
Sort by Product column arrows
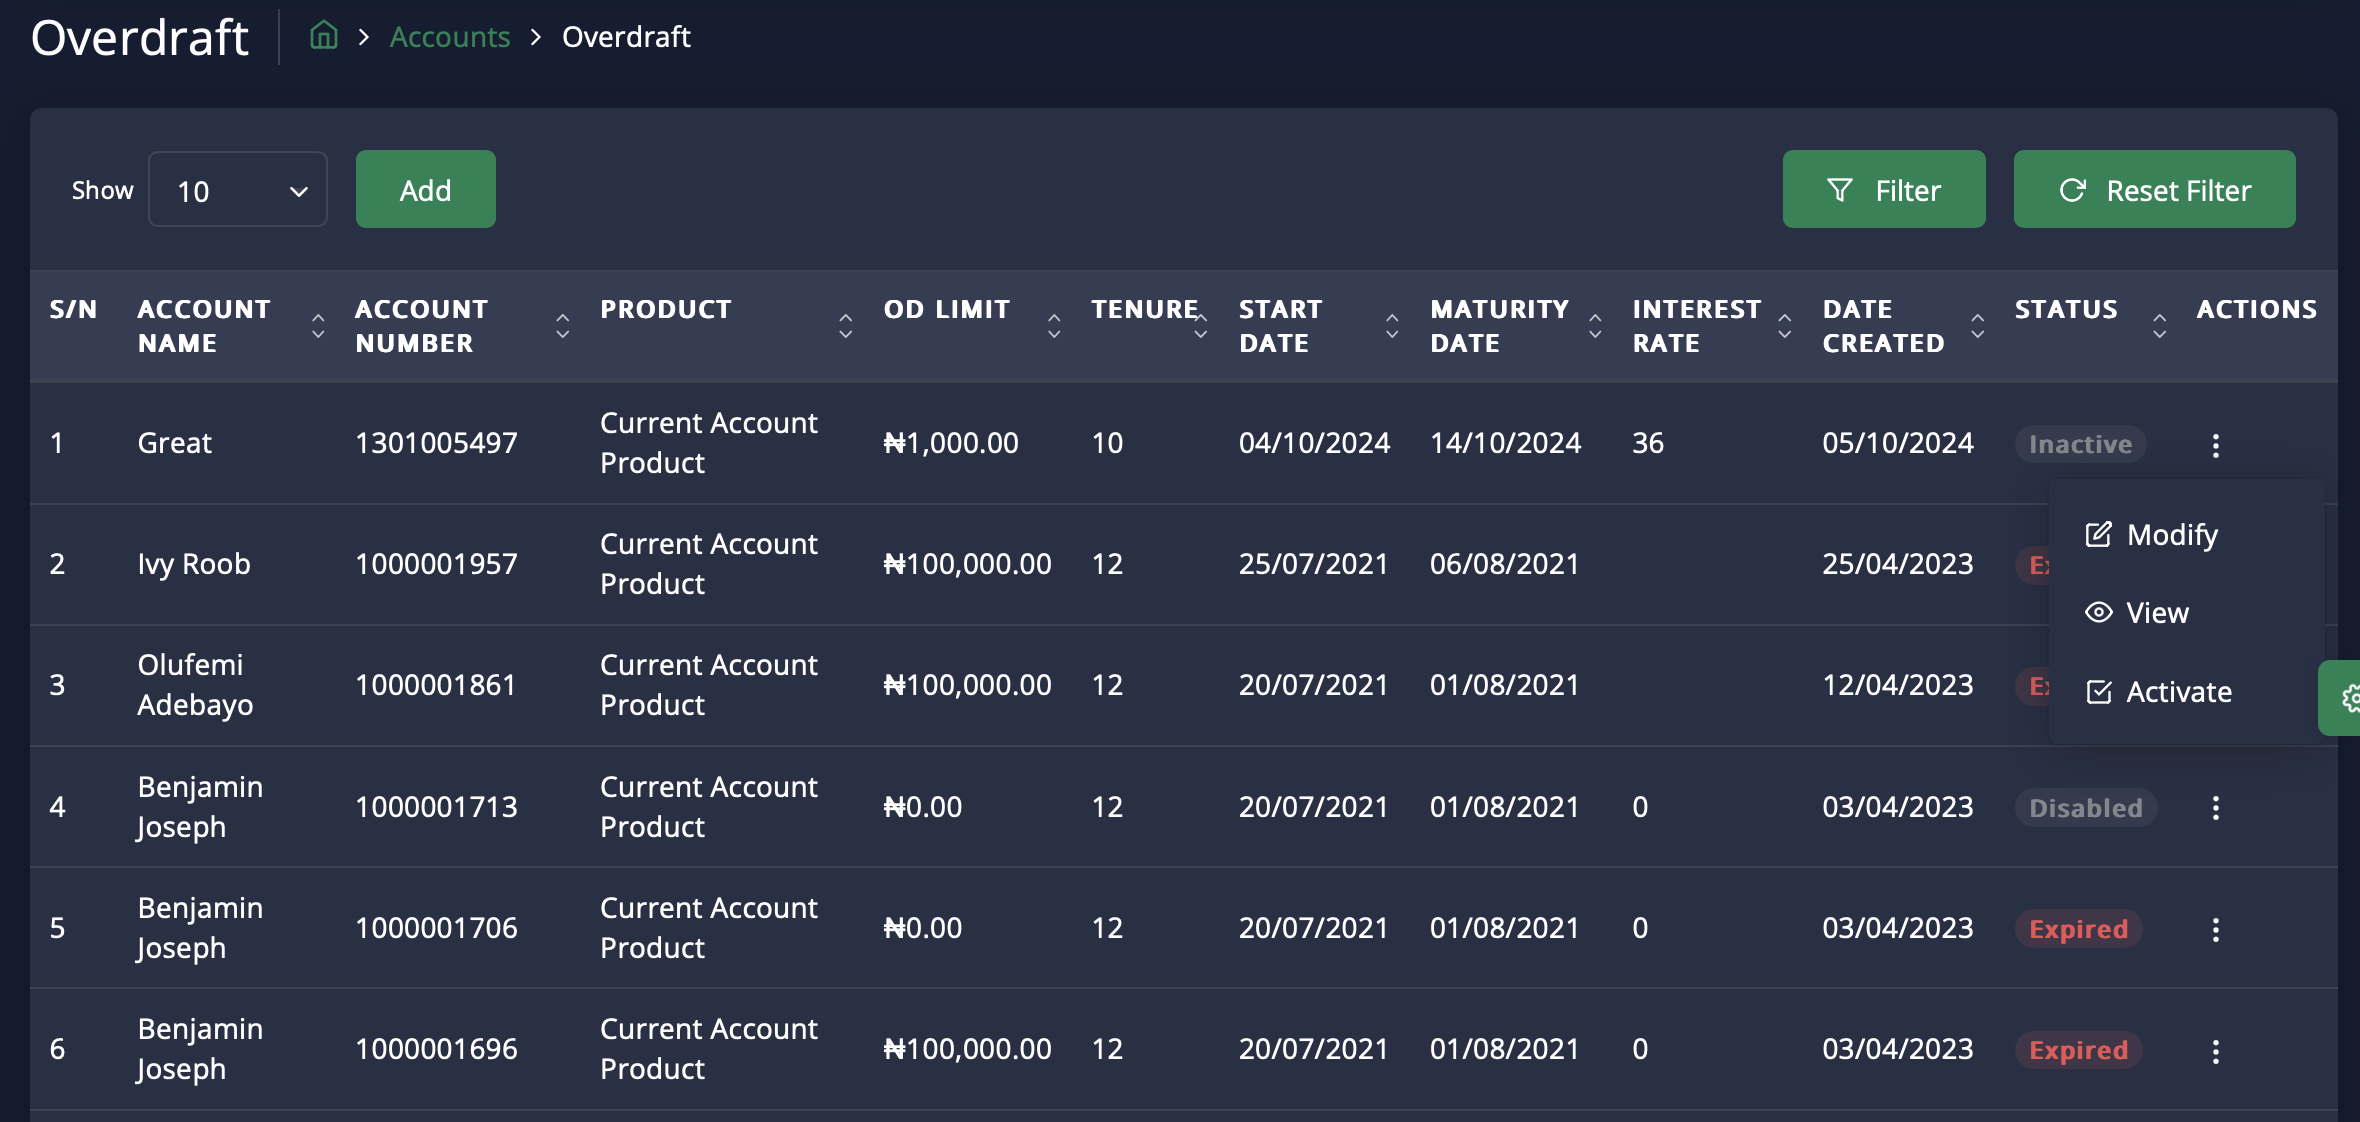pyautogui.click(x=846, y=326)
